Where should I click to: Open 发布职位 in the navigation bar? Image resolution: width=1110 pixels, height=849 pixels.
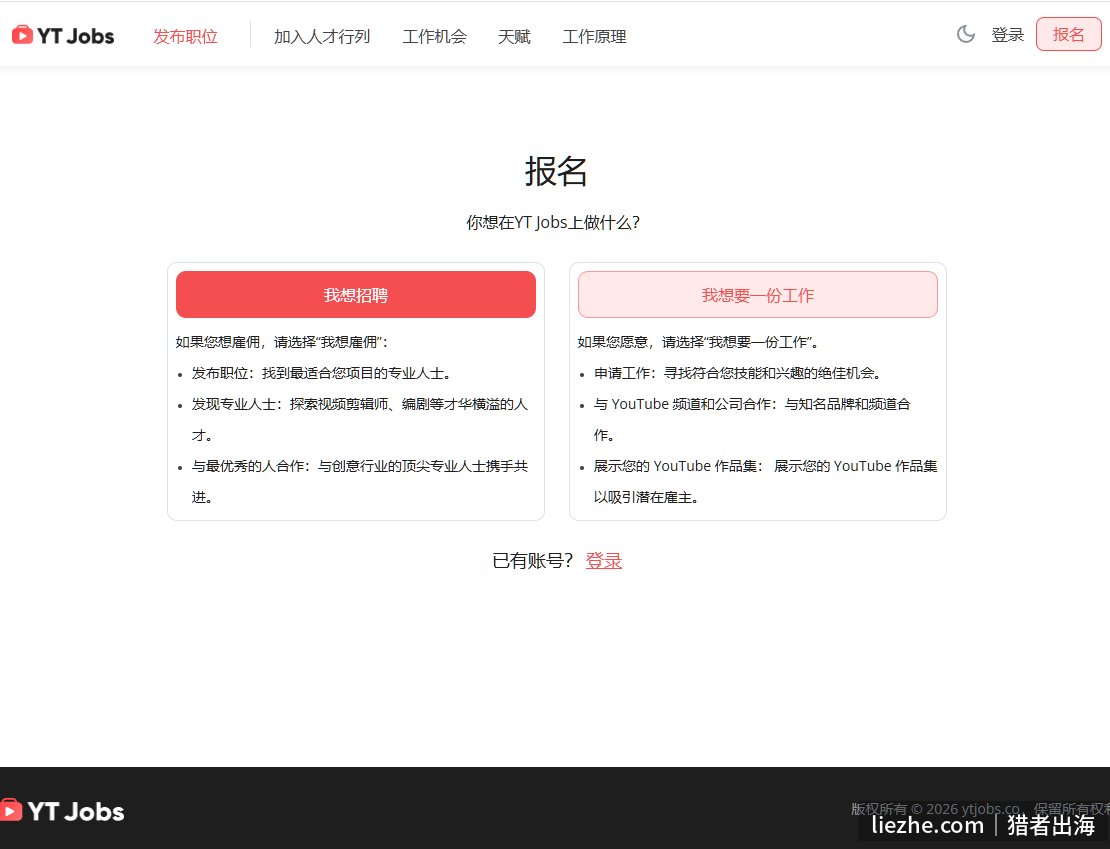coord(185,36)
